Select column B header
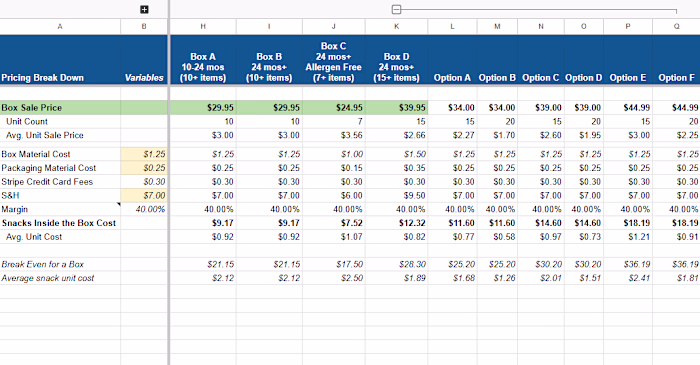The image size is (700, 365). coord(144,27)
